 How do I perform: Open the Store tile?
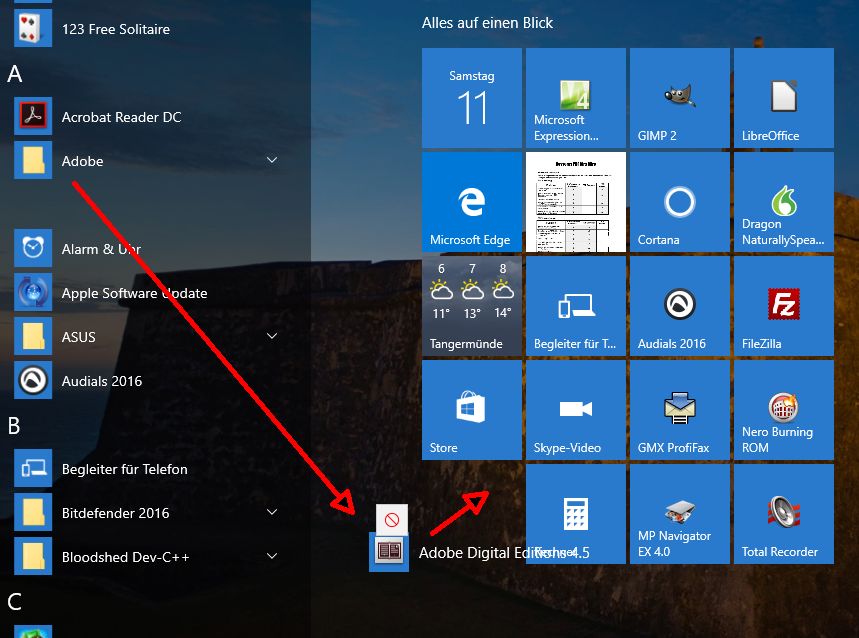pyautogui.click(x=472, y=410)
